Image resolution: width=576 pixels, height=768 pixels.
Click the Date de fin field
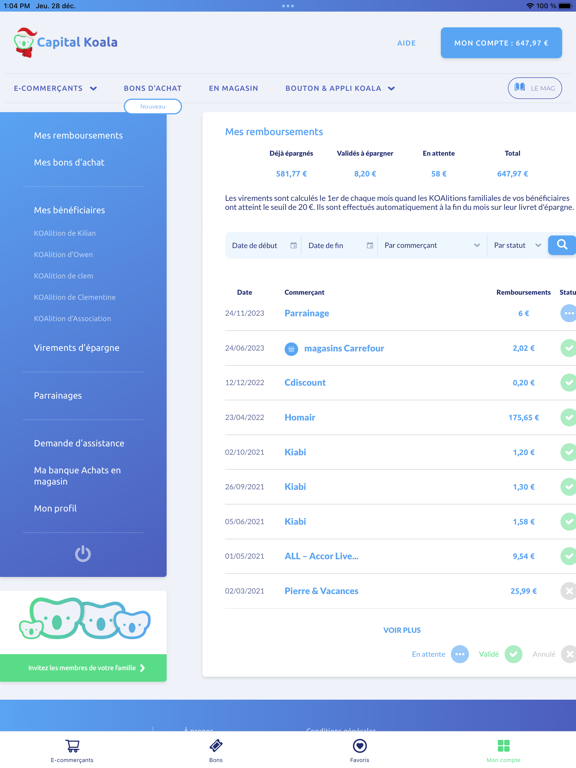(340, 245)
